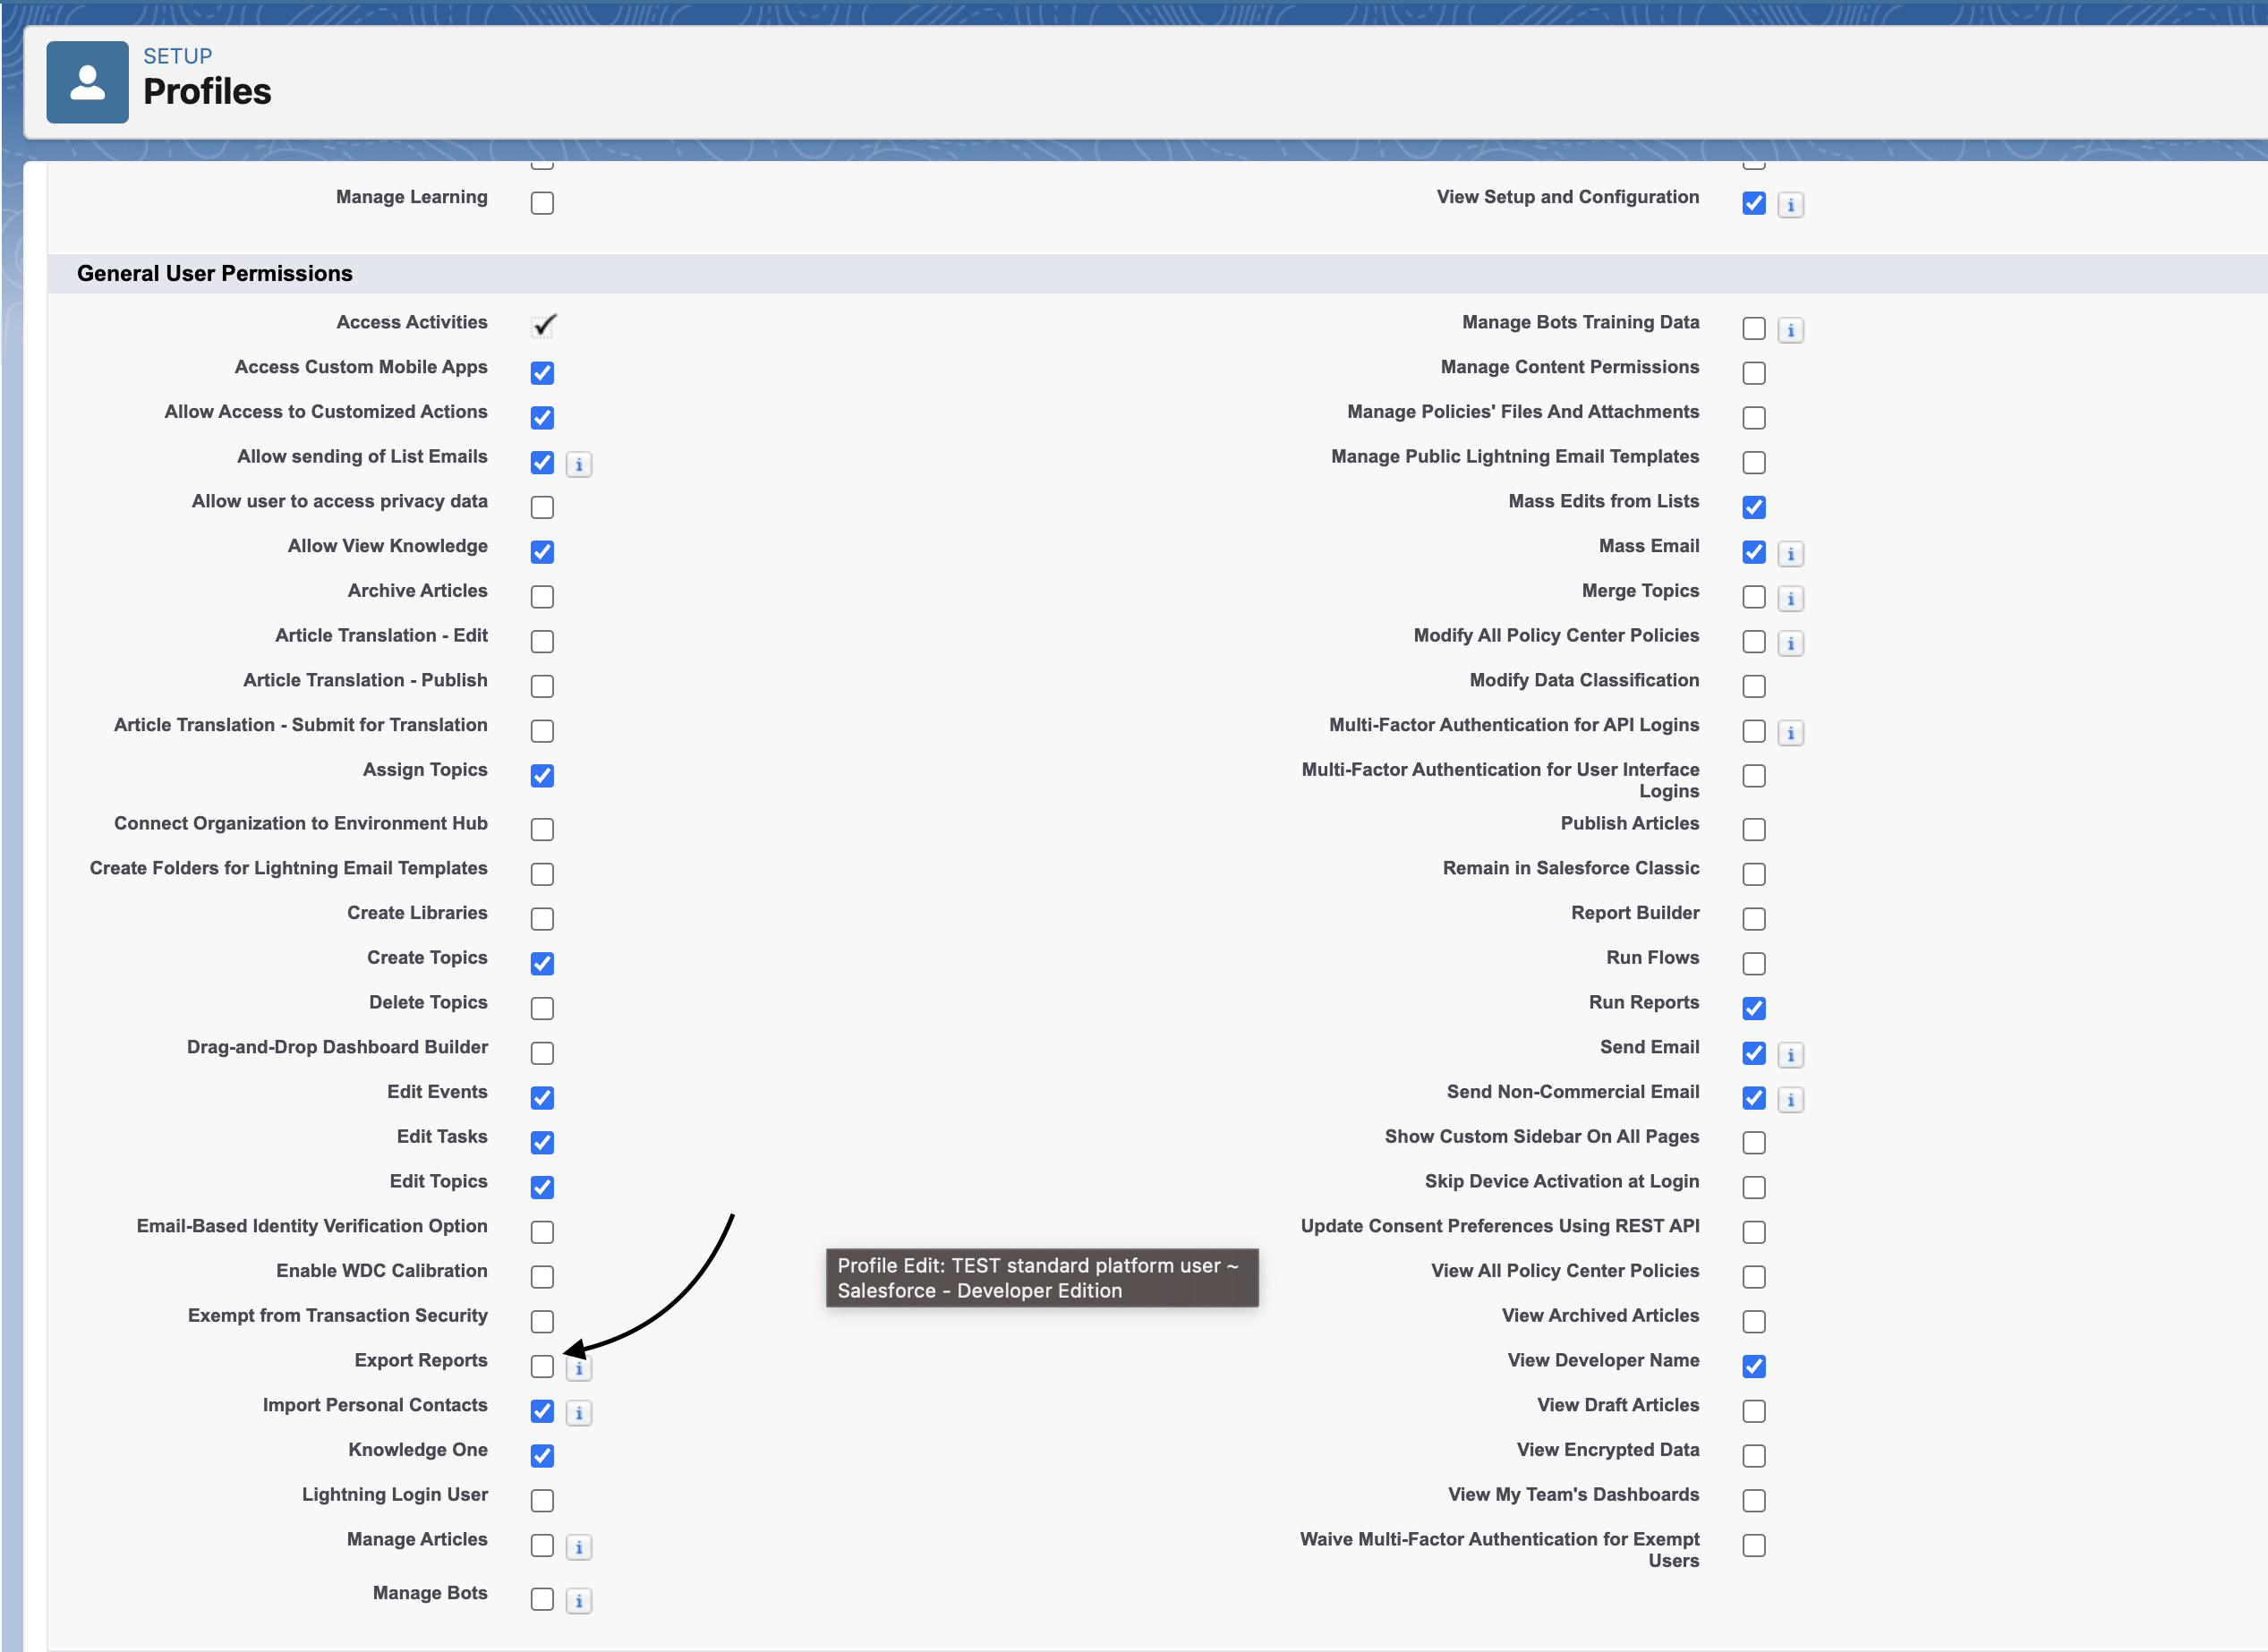Enable the Export Reports checkbox
Image resolution: width=2268 pixels, height=1652 pixels.
click(x=542, y=1366)
